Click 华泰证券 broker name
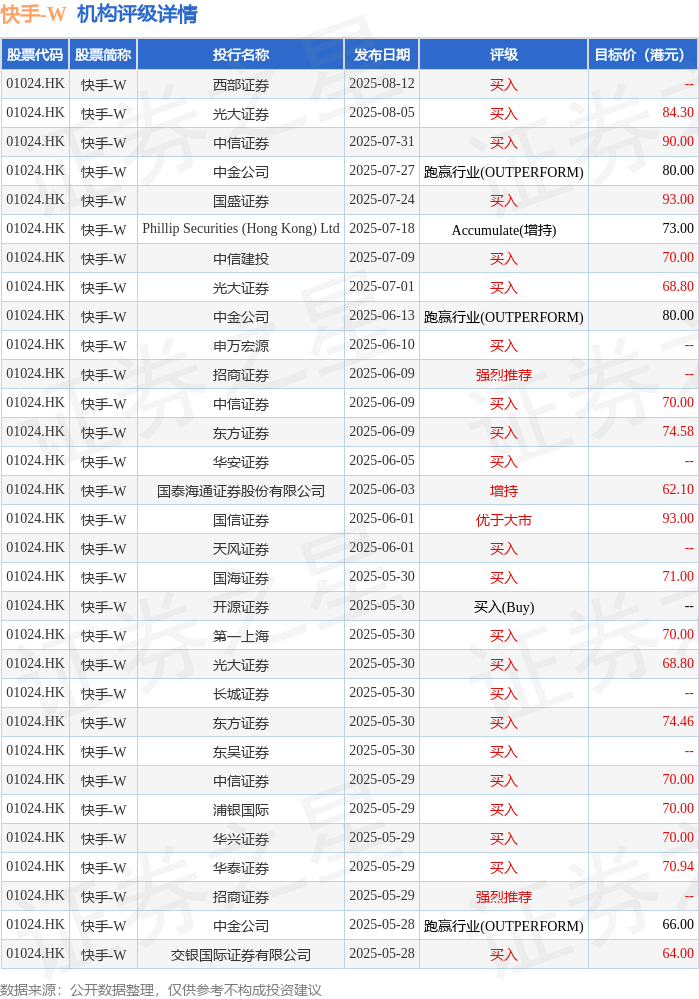Image resolution: width=699 pixels, height=999 pixels. tap(241, 868)
